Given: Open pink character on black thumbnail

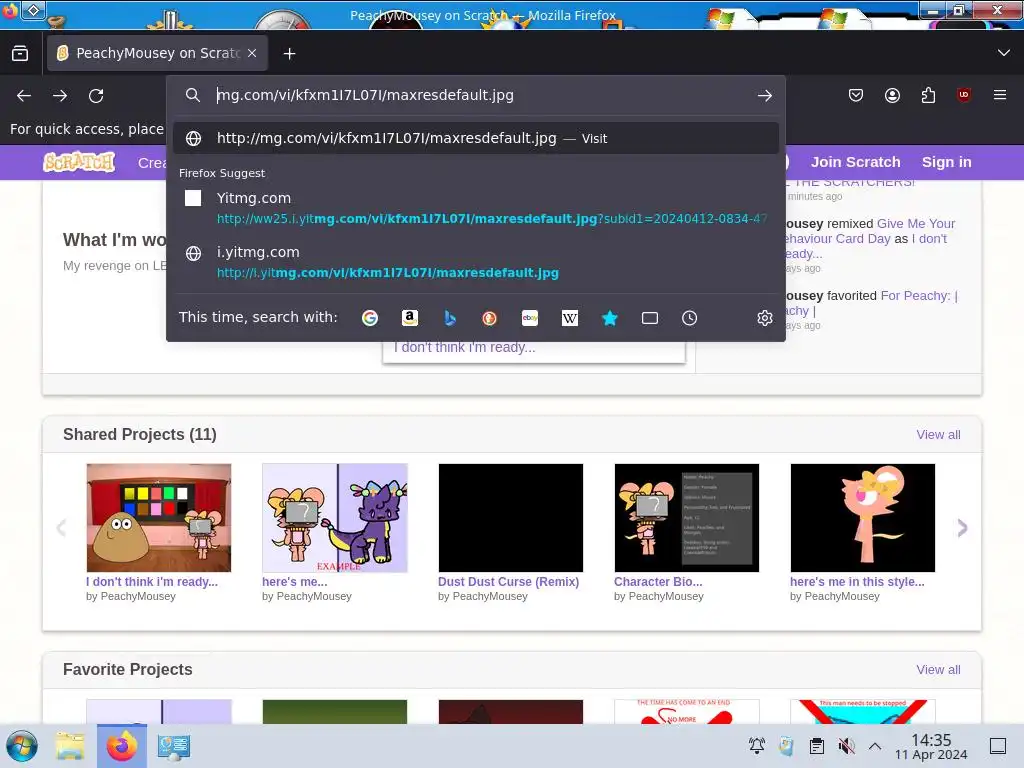Looking at the screenshot, I should (863, 518).
